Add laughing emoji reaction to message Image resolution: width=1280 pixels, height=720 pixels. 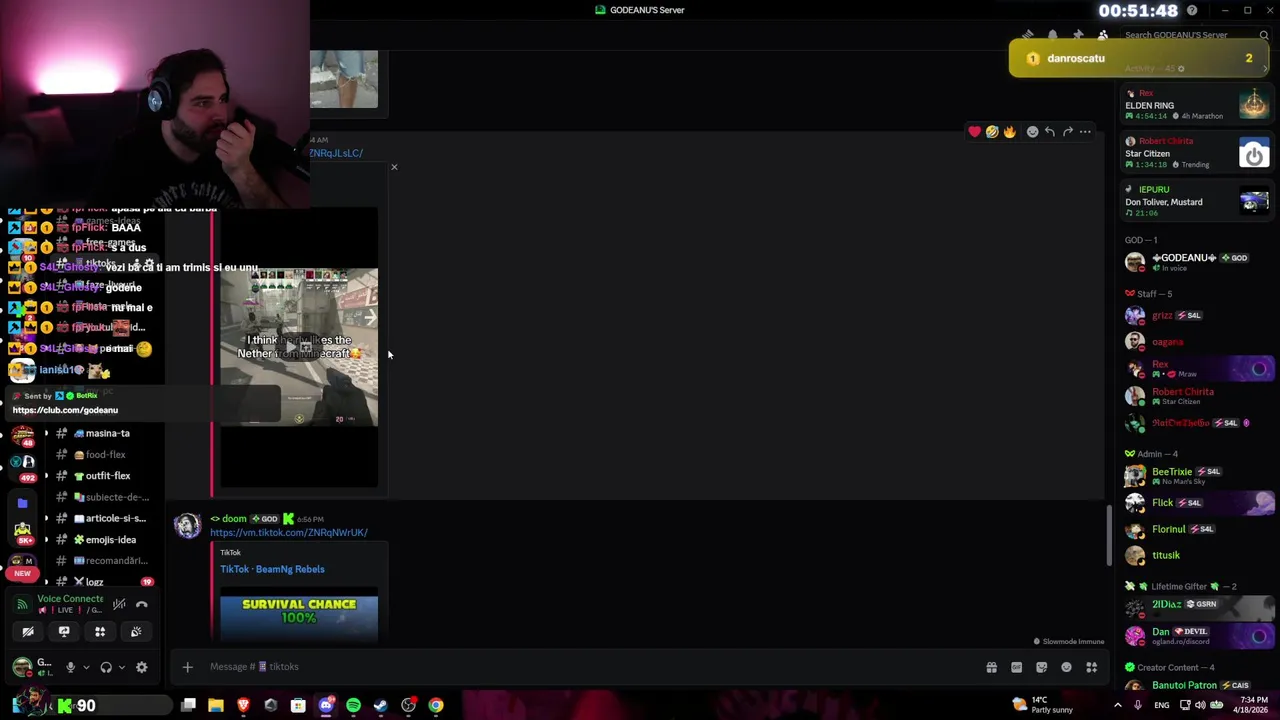point(992,132)
